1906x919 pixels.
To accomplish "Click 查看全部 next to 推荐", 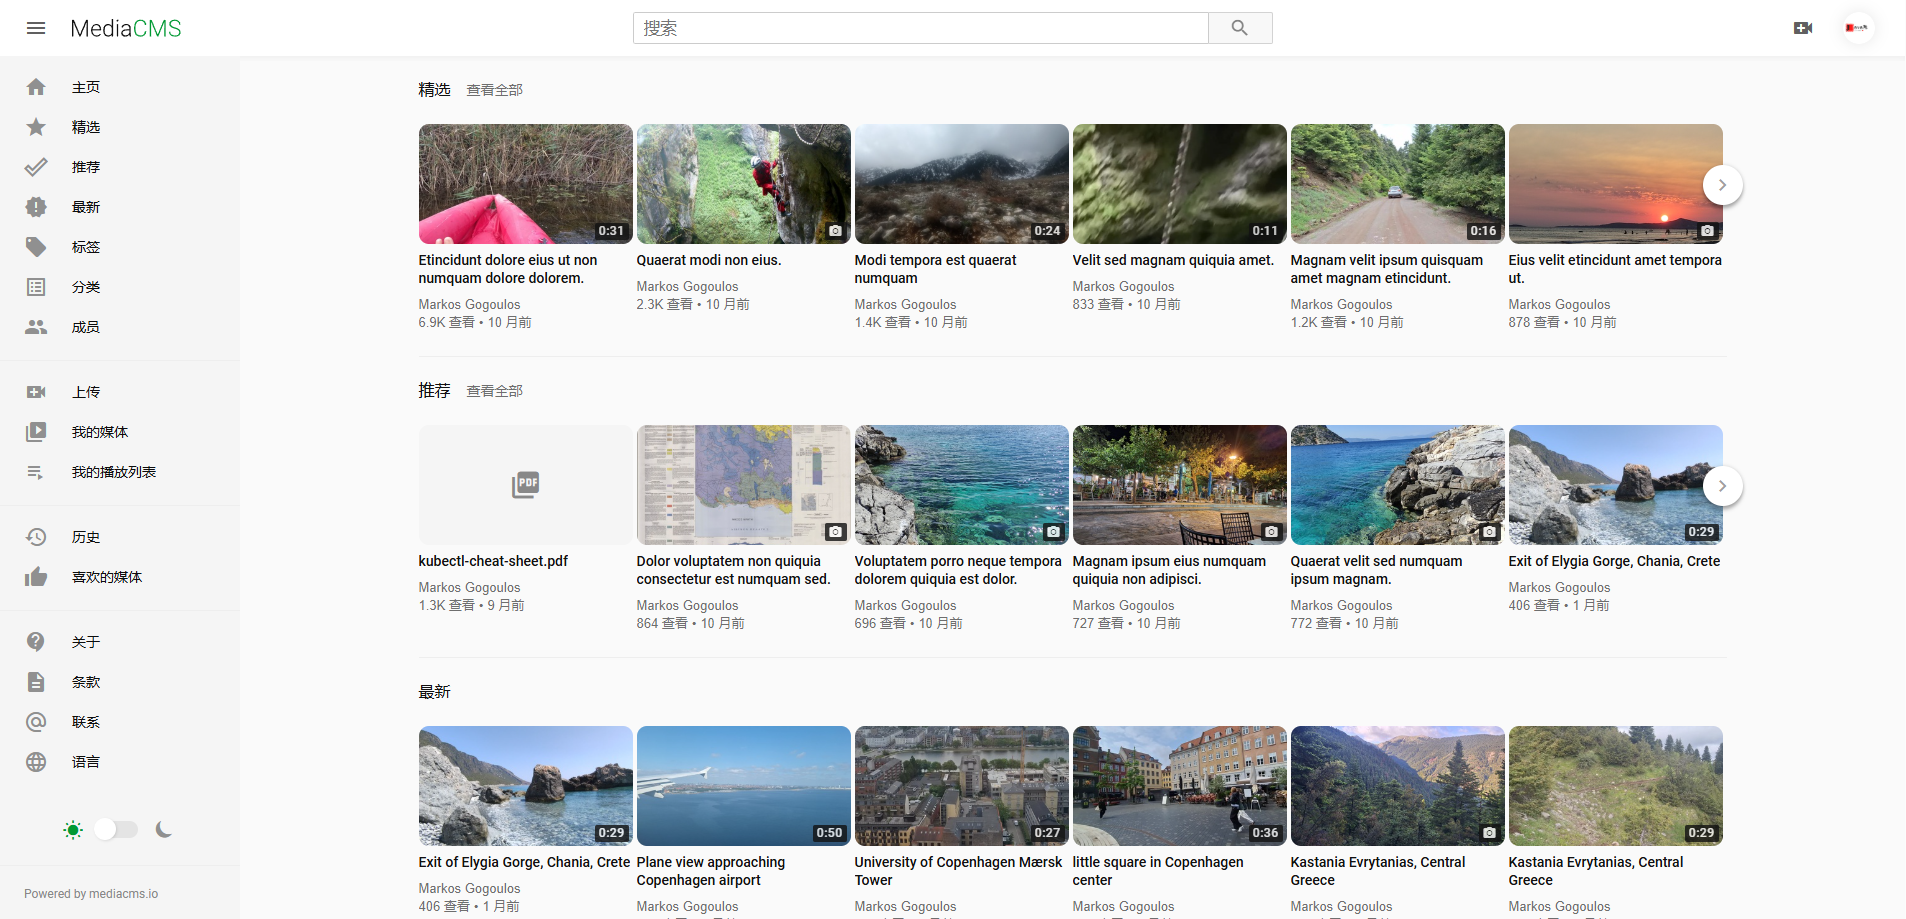I will [494, 391].
